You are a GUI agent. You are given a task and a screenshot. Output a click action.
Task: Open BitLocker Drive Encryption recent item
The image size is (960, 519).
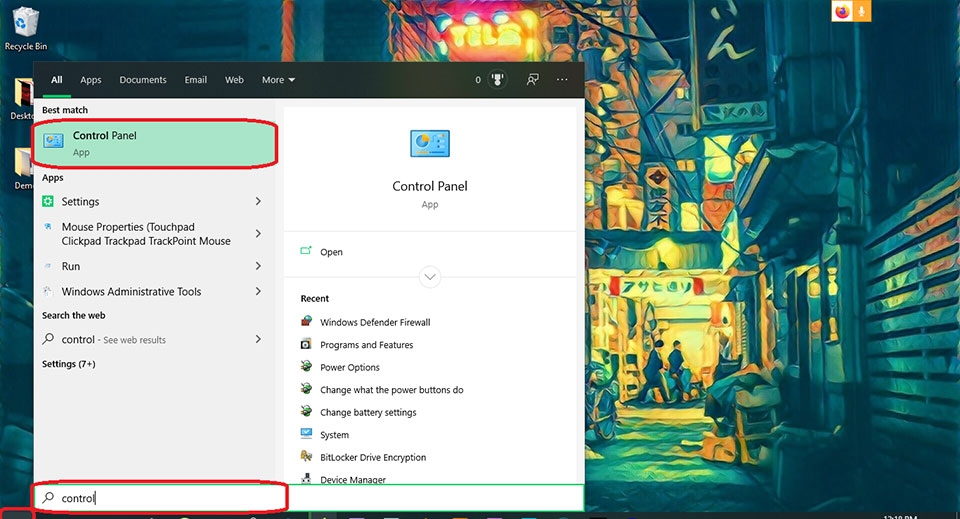pos(373,457)
